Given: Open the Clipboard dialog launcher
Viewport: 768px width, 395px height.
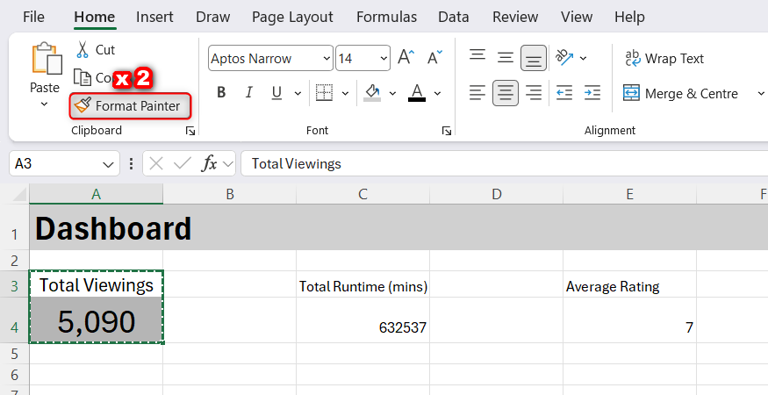Looking at the screenshot, I should (191, 131).
